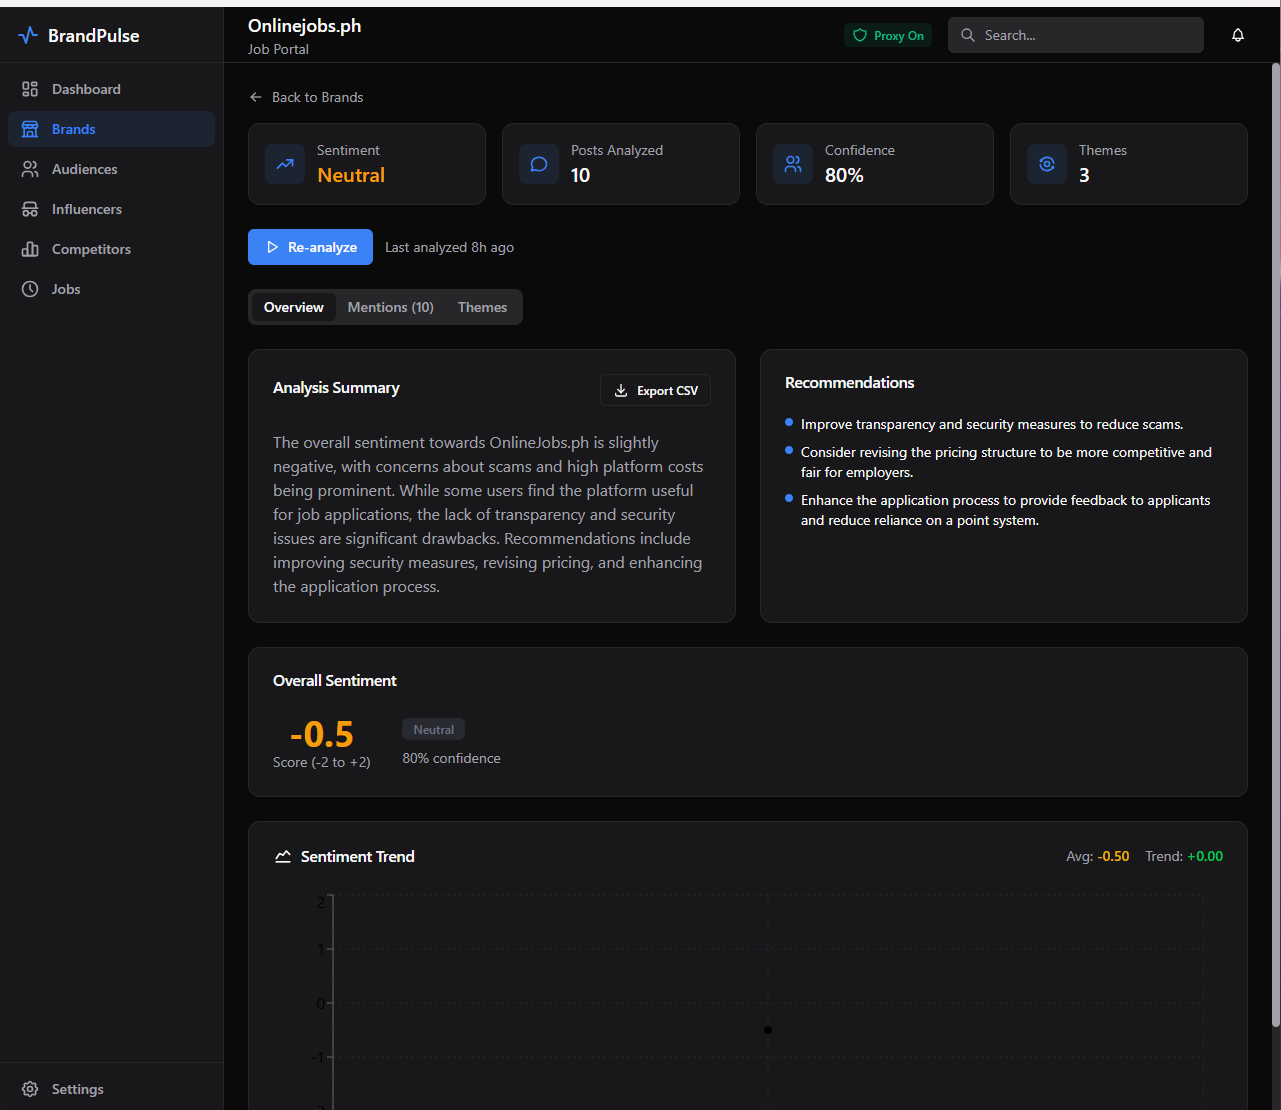Viewport: 1281px width, 1110px height.
Task: Switch to the Themes tab
Action: tap(482, 307)
